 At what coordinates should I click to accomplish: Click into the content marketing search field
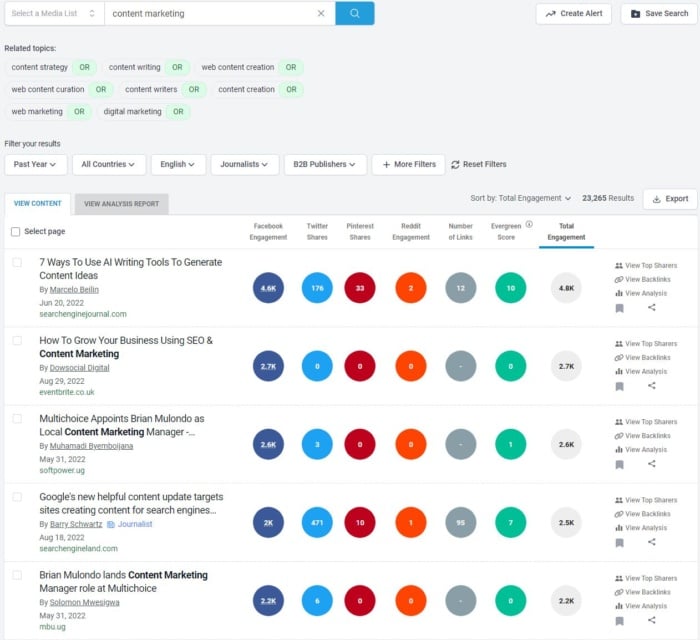[x=210, y=14]
